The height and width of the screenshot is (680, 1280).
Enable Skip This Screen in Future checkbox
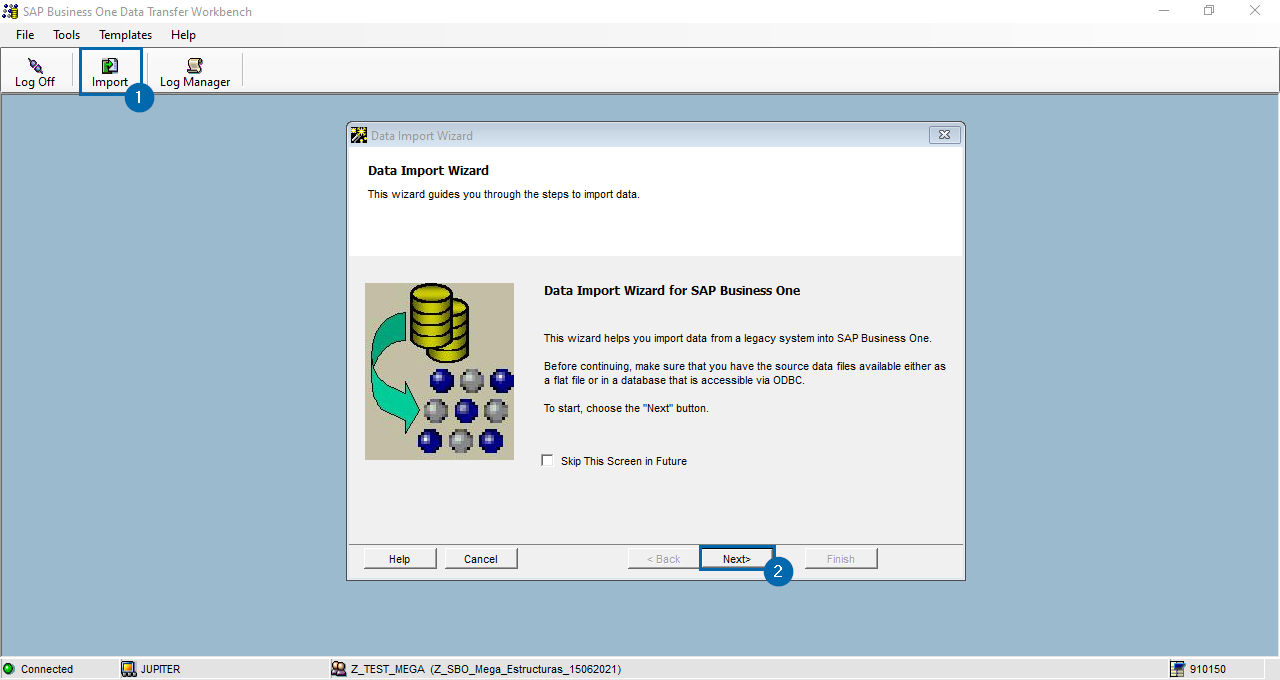547,461
